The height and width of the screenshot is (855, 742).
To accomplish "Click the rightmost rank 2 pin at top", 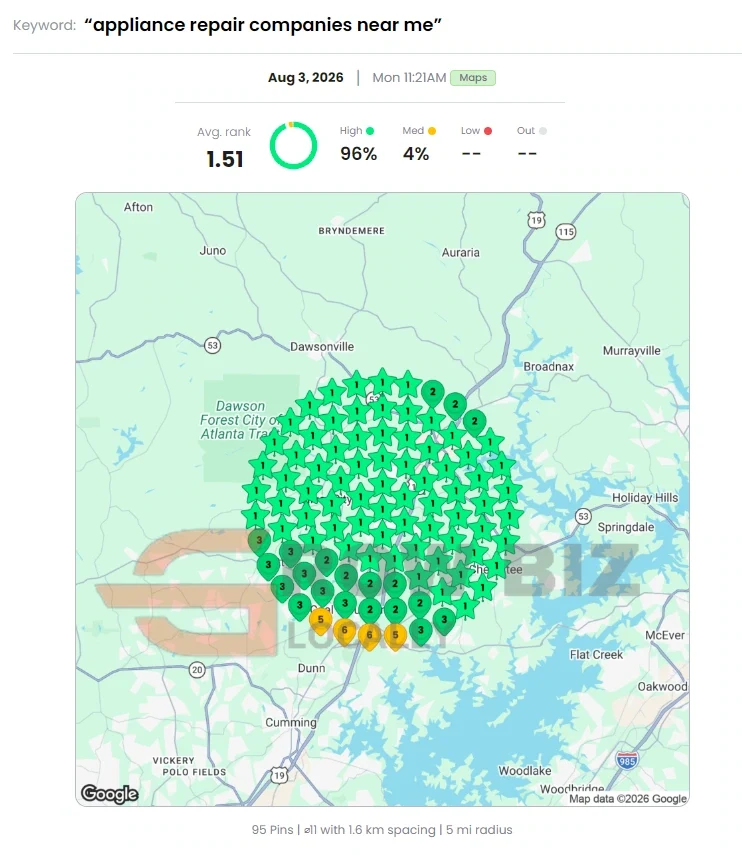I will pos(474,423).
